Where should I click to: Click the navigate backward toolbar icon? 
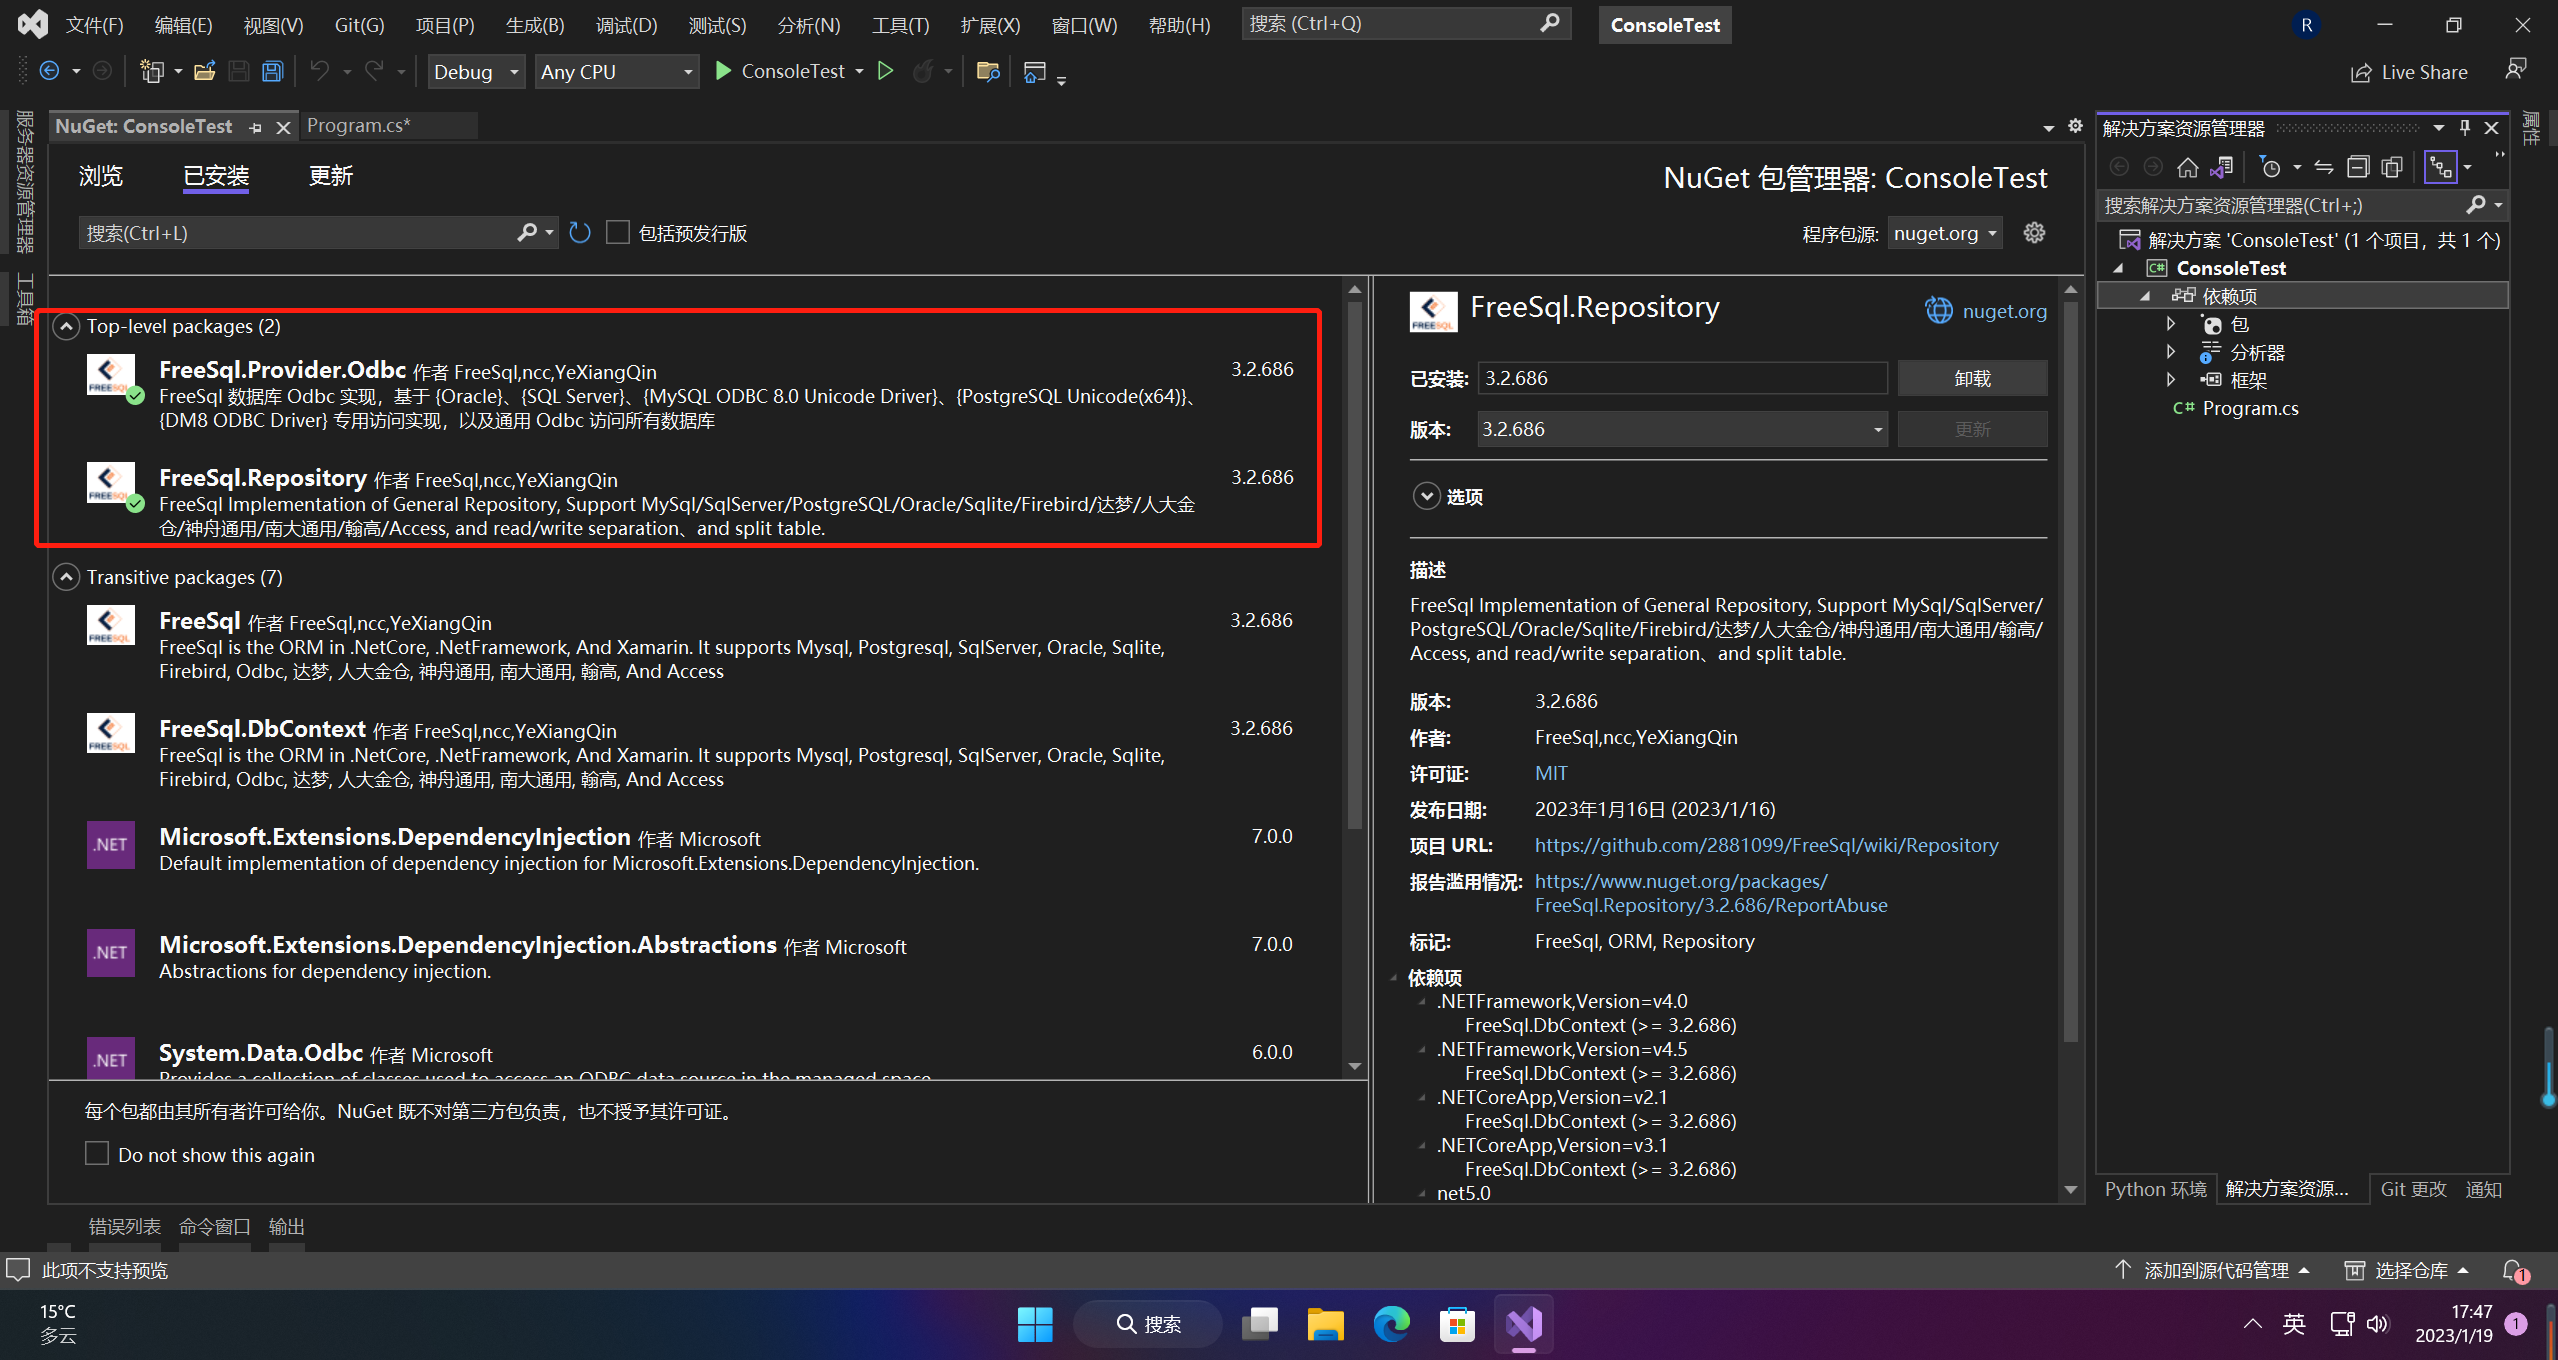click(x=48, y=71)
